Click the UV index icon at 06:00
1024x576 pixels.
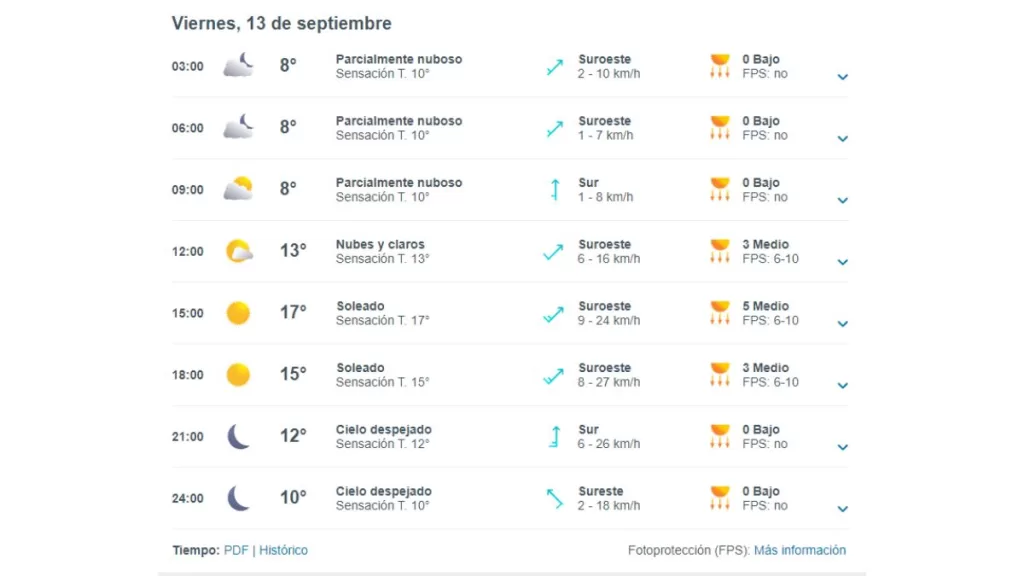[x=719, y=128]
